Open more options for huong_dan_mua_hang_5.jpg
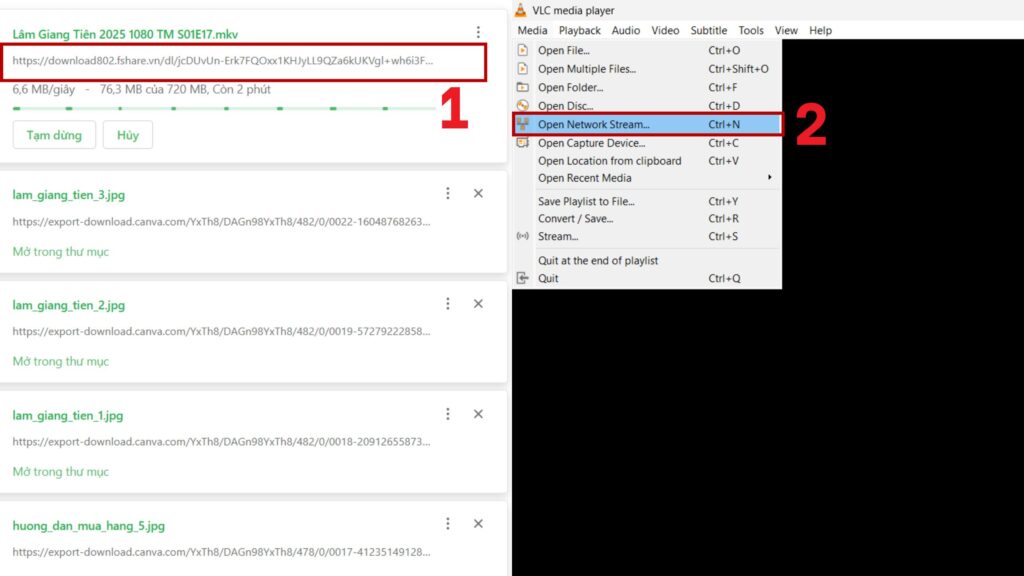The width and height of the screenshot is (1024, 576). (x=448, y=524)
